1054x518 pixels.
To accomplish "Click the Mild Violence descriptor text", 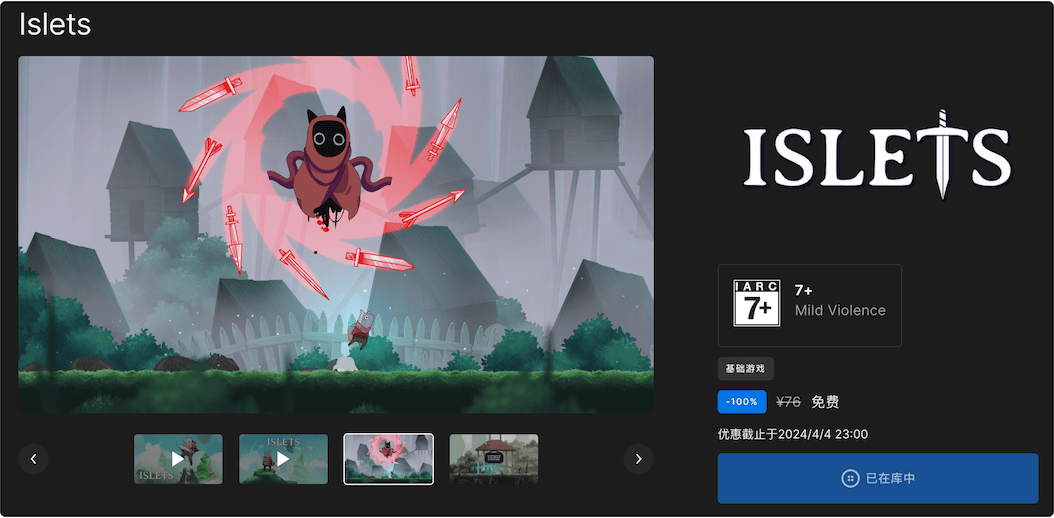I will (x=840, y=311).
